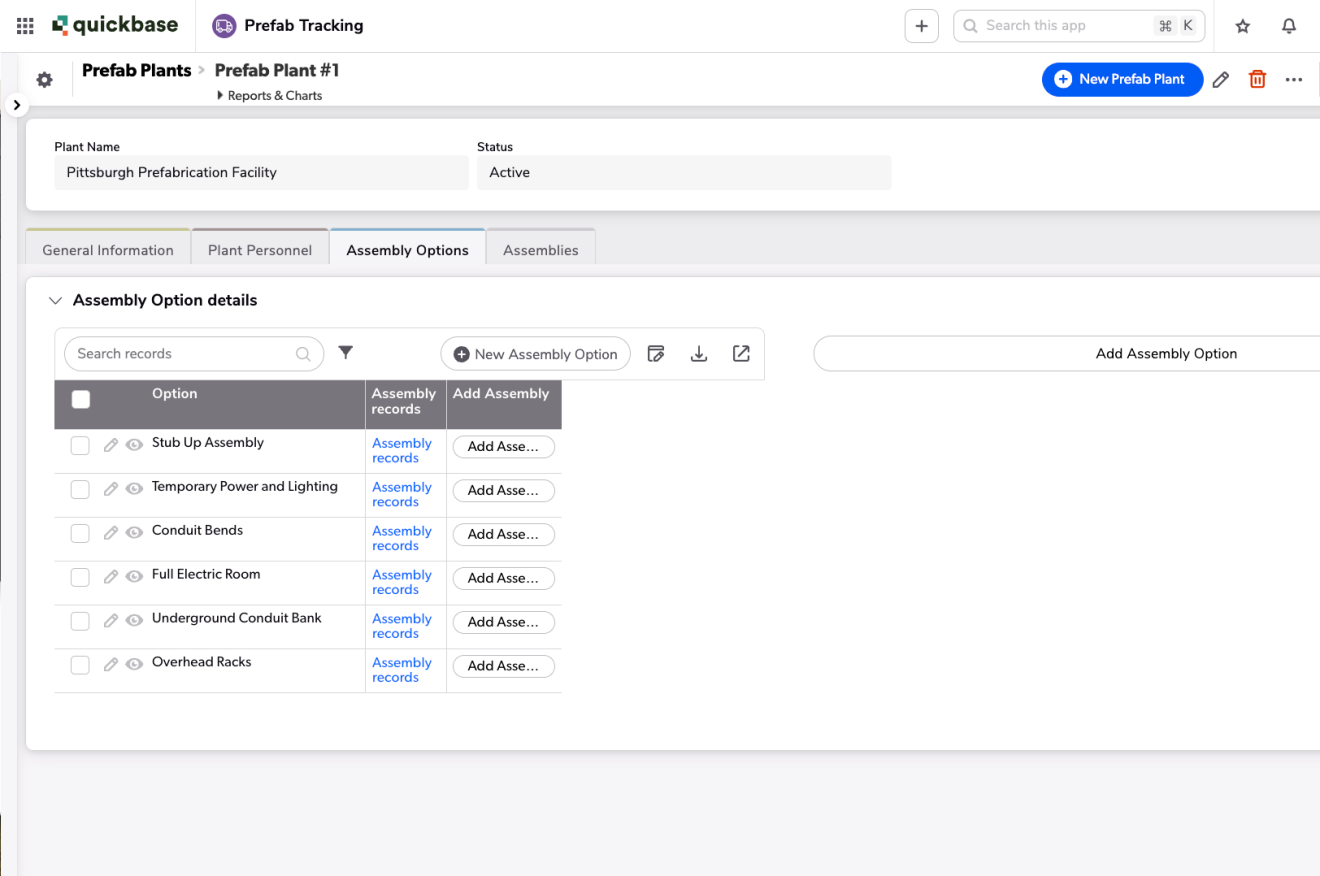Switch to the Plant Personnel tab
1320x876 pixels.
260,250
